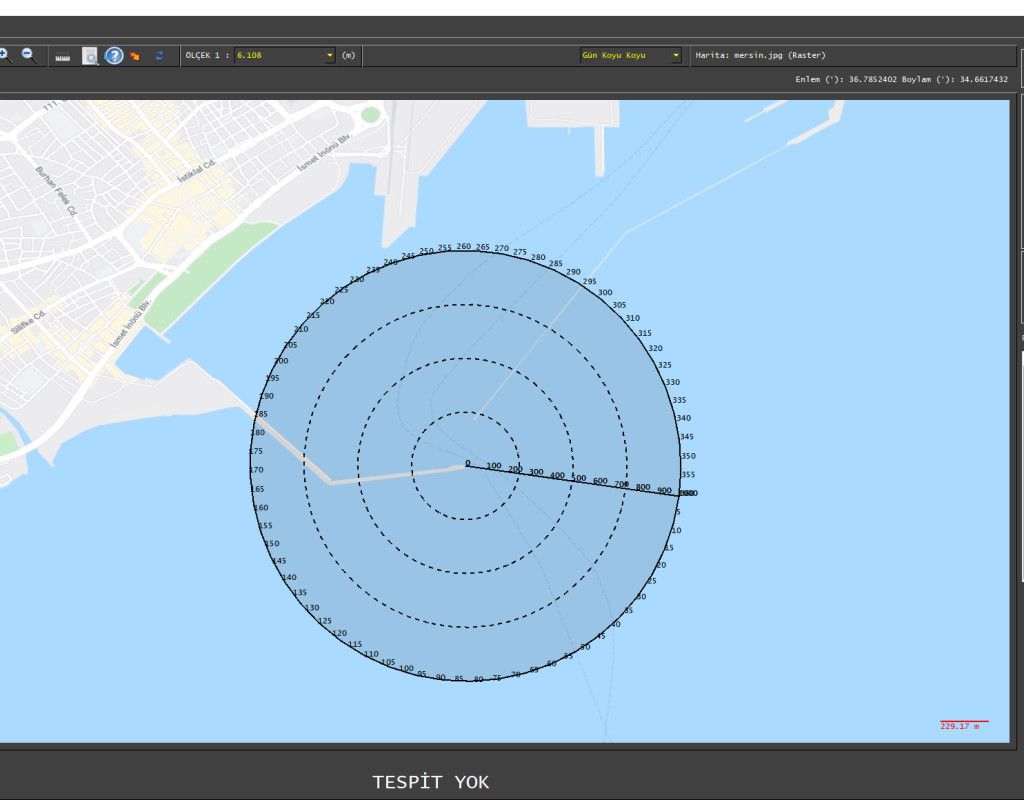Click the radar center point labeled 0

(x=466, y=465)
